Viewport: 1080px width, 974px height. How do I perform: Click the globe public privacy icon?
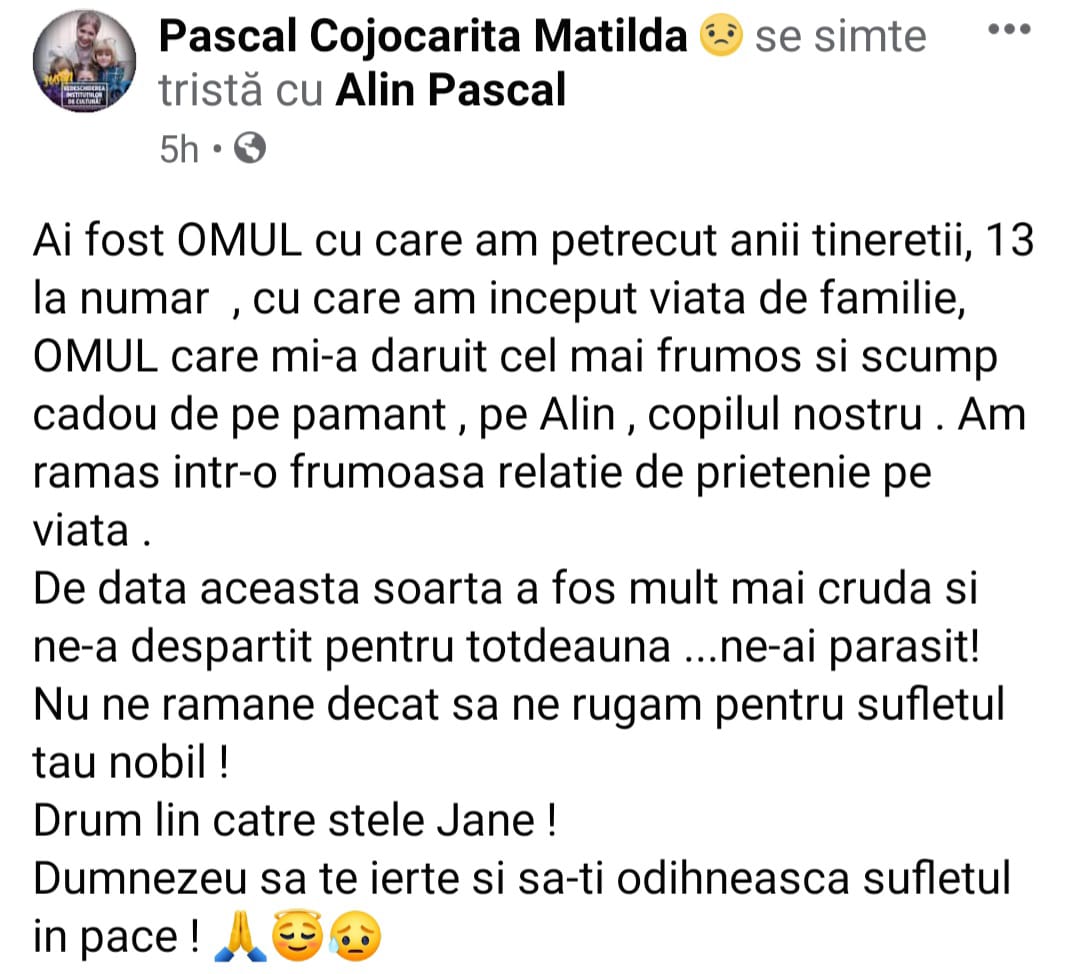click(249, 149)
